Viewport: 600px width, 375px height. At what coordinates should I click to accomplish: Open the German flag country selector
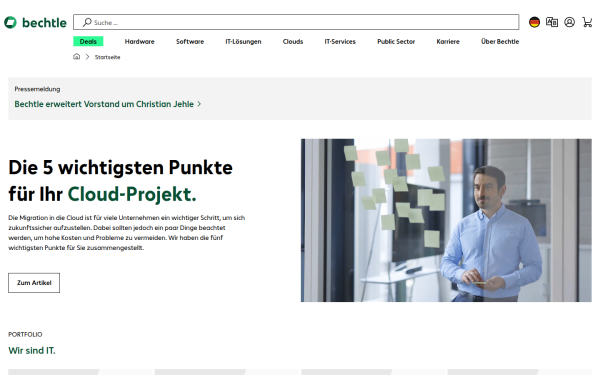click(534, 22)
